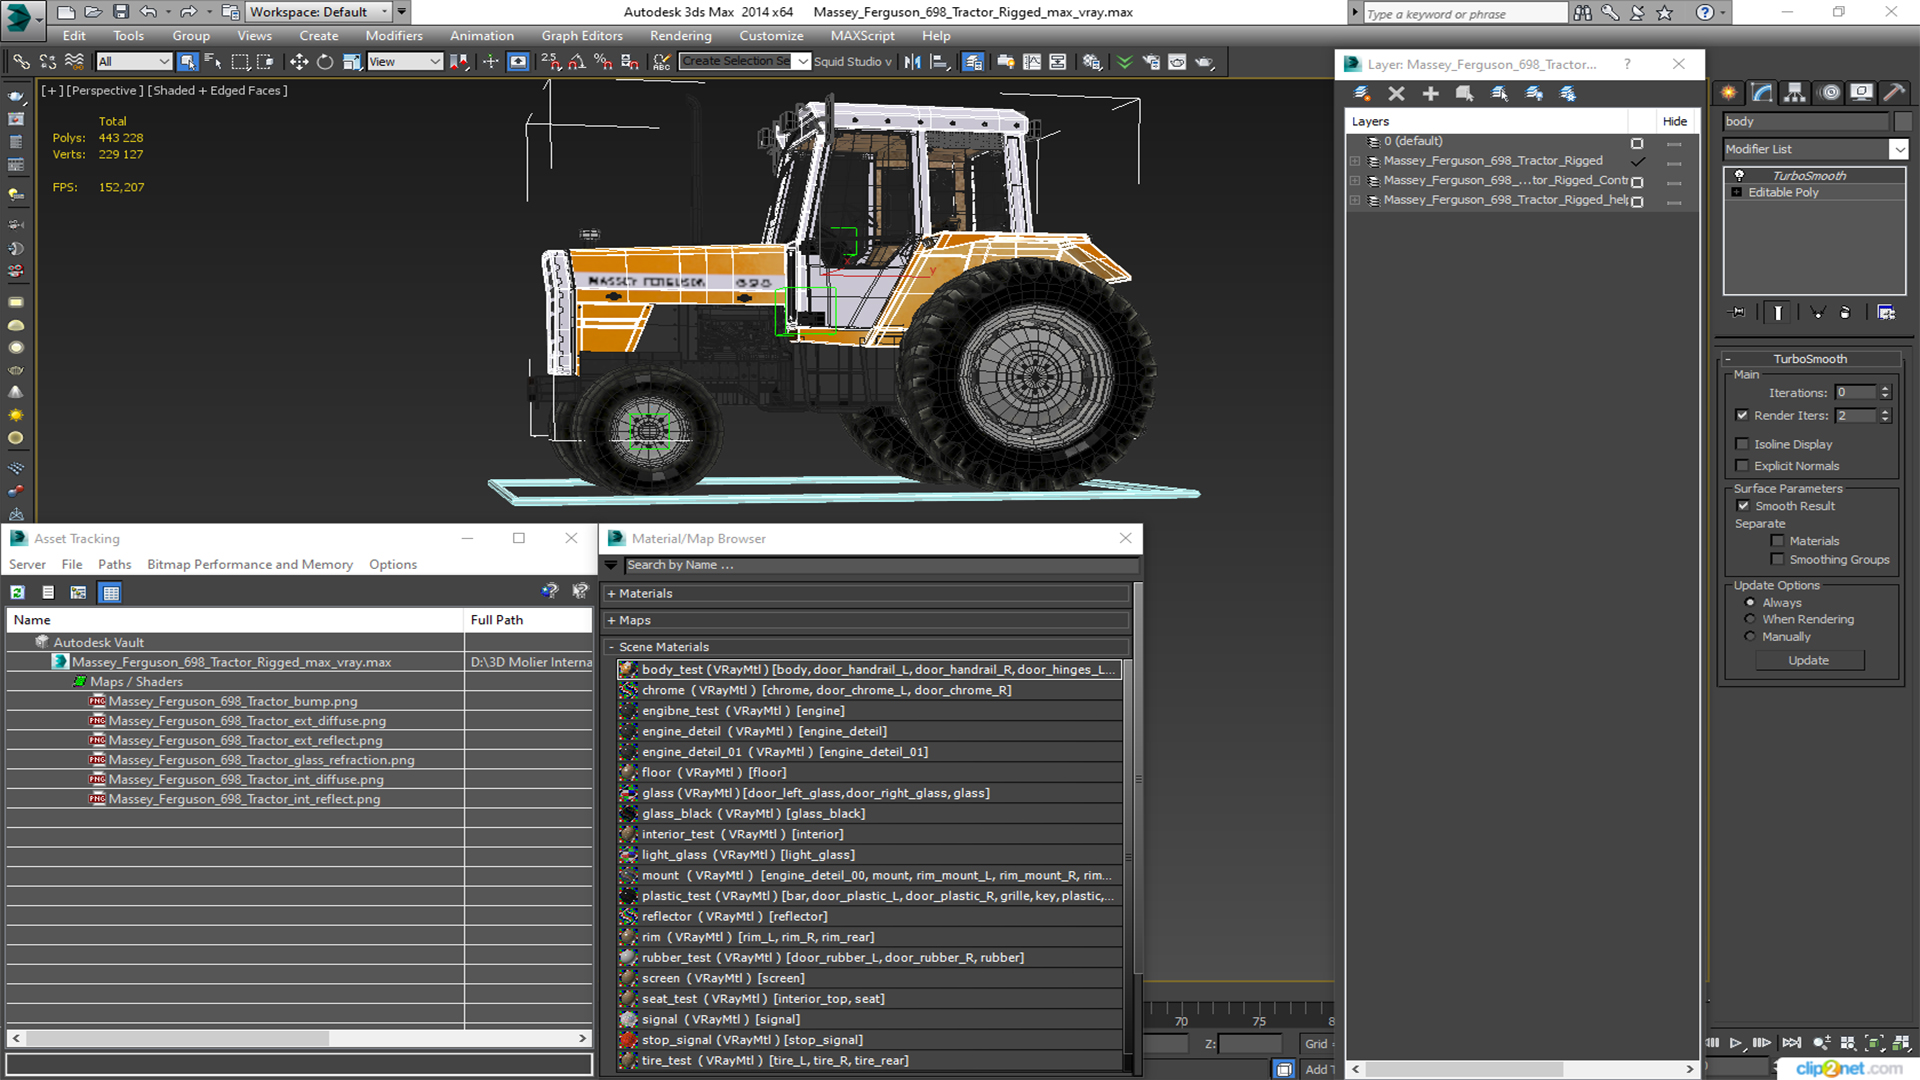Screen dimensions: 1920x1080
Task: Click Hide column header in Layers
Action: point(1675,121)
